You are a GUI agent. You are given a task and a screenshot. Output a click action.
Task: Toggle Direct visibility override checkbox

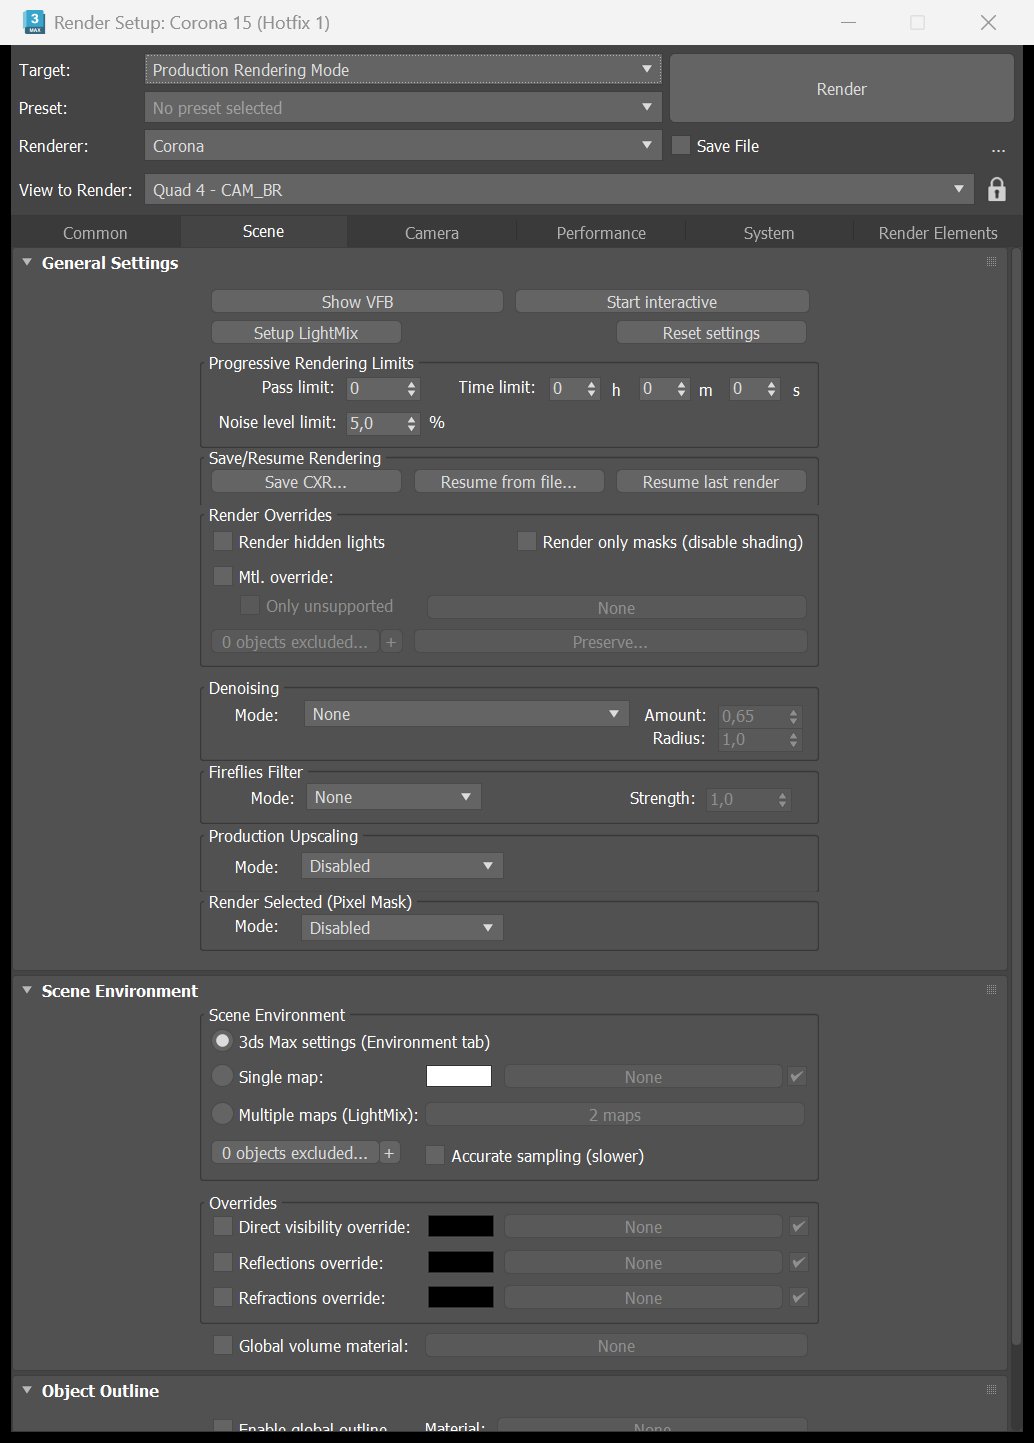223,1226
